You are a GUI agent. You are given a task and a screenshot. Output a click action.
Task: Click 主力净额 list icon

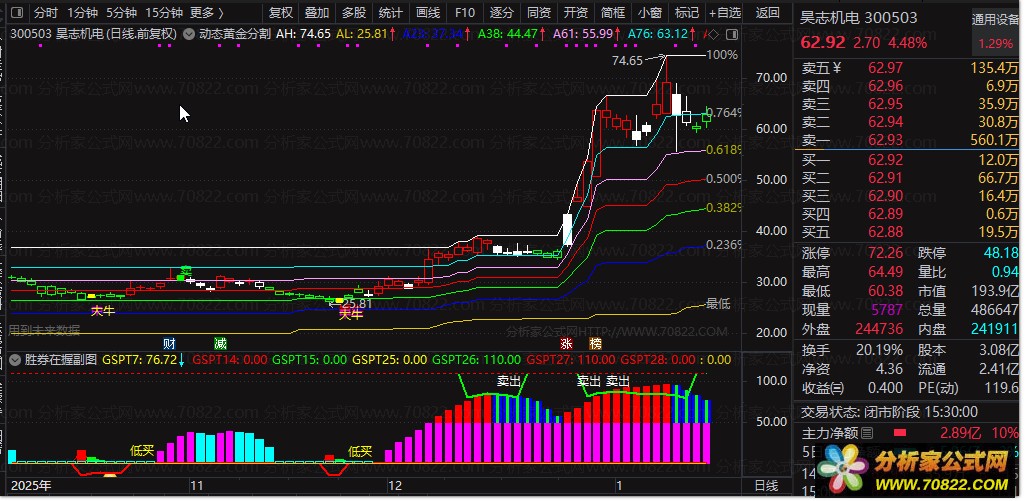click(867, 433)
